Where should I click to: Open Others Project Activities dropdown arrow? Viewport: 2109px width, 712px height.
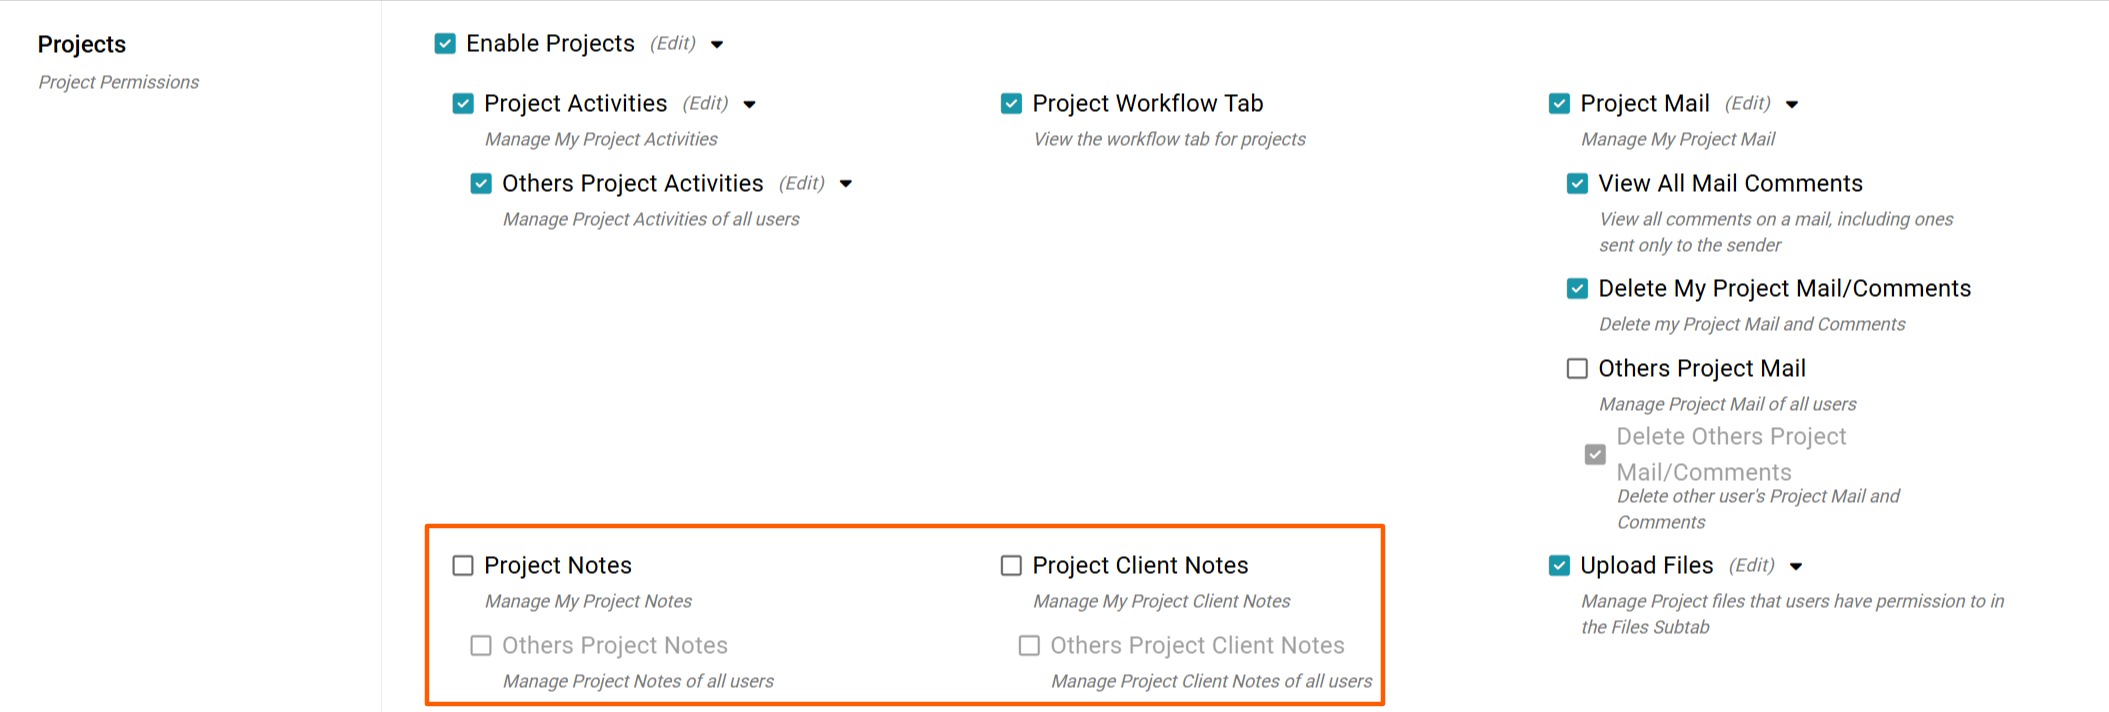[846, 185]
